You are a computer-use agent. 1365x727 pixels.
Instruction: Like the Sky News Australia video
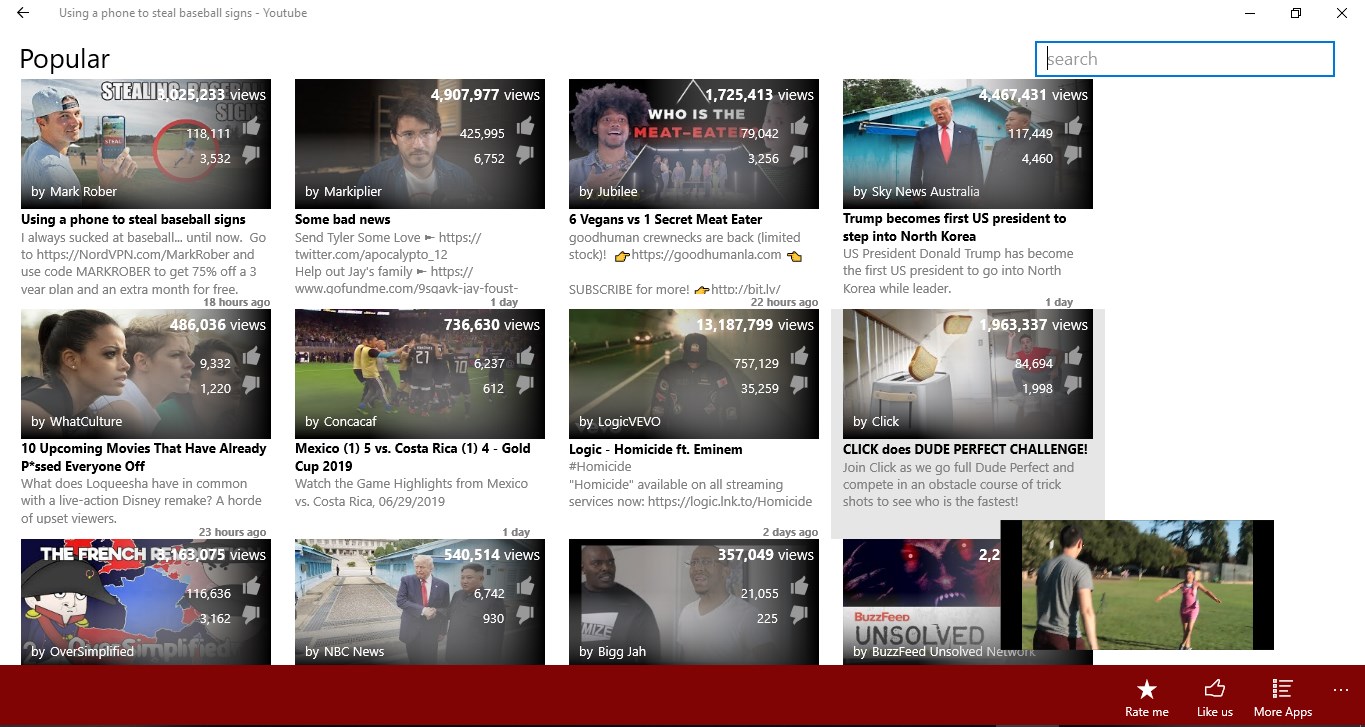[x=1073, y=127]
